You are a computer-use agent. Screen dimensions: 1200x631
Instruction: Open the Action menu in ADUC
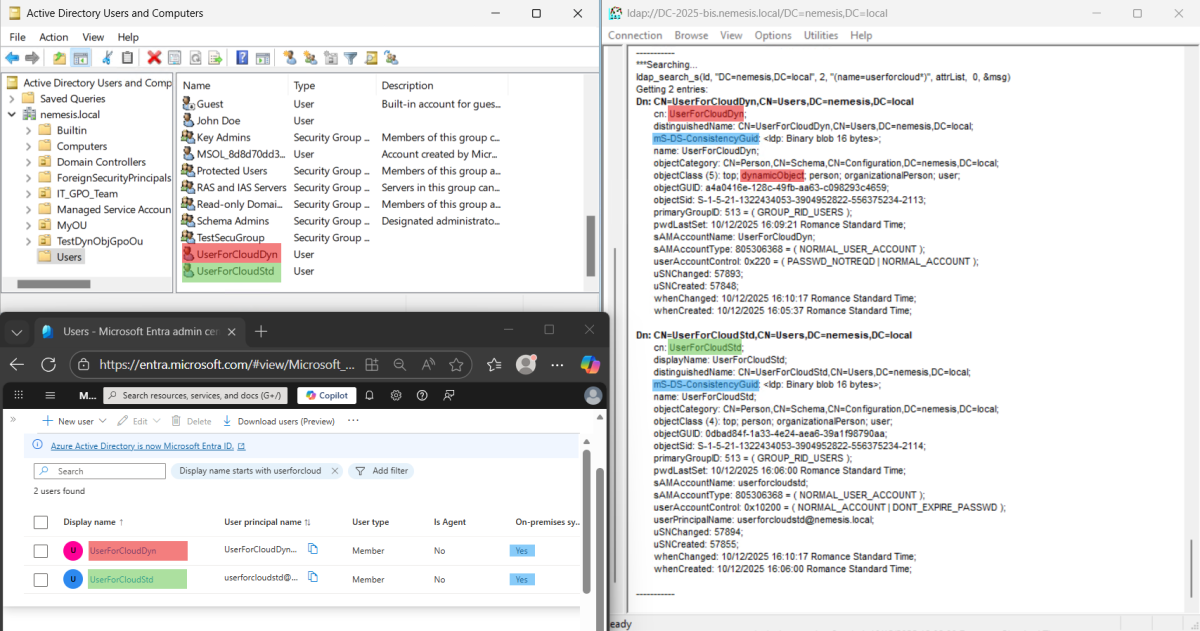coord(54,36)
